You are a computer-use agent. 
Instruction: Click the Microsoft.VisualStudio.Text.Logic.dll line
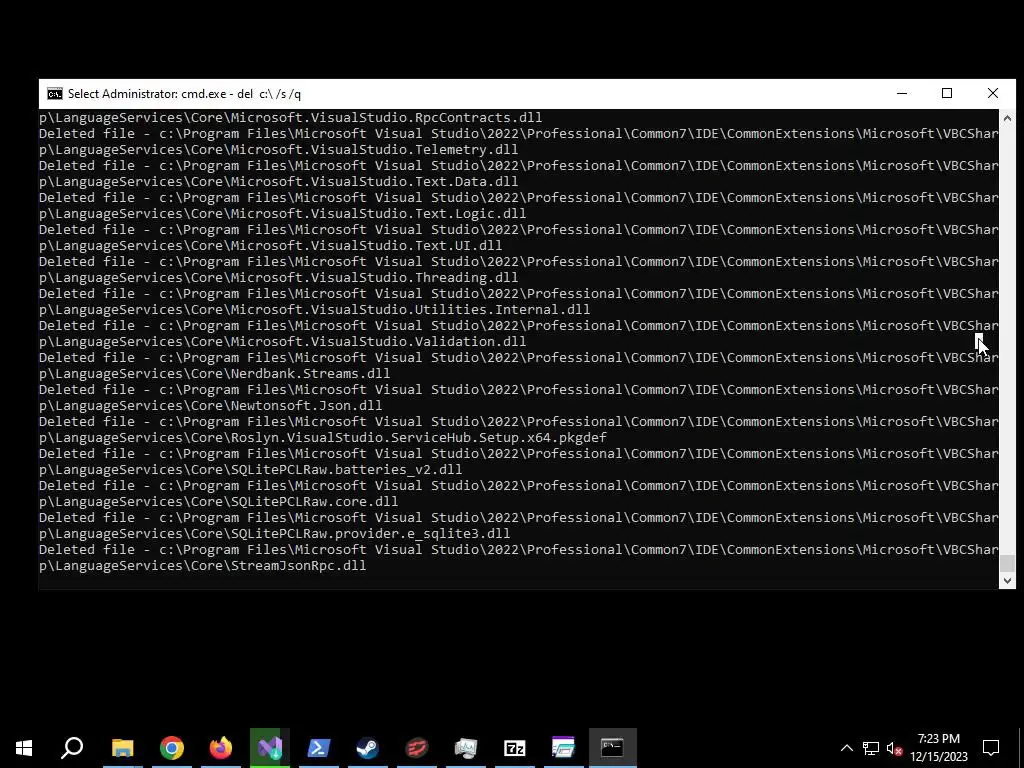[x=283, y=214]
